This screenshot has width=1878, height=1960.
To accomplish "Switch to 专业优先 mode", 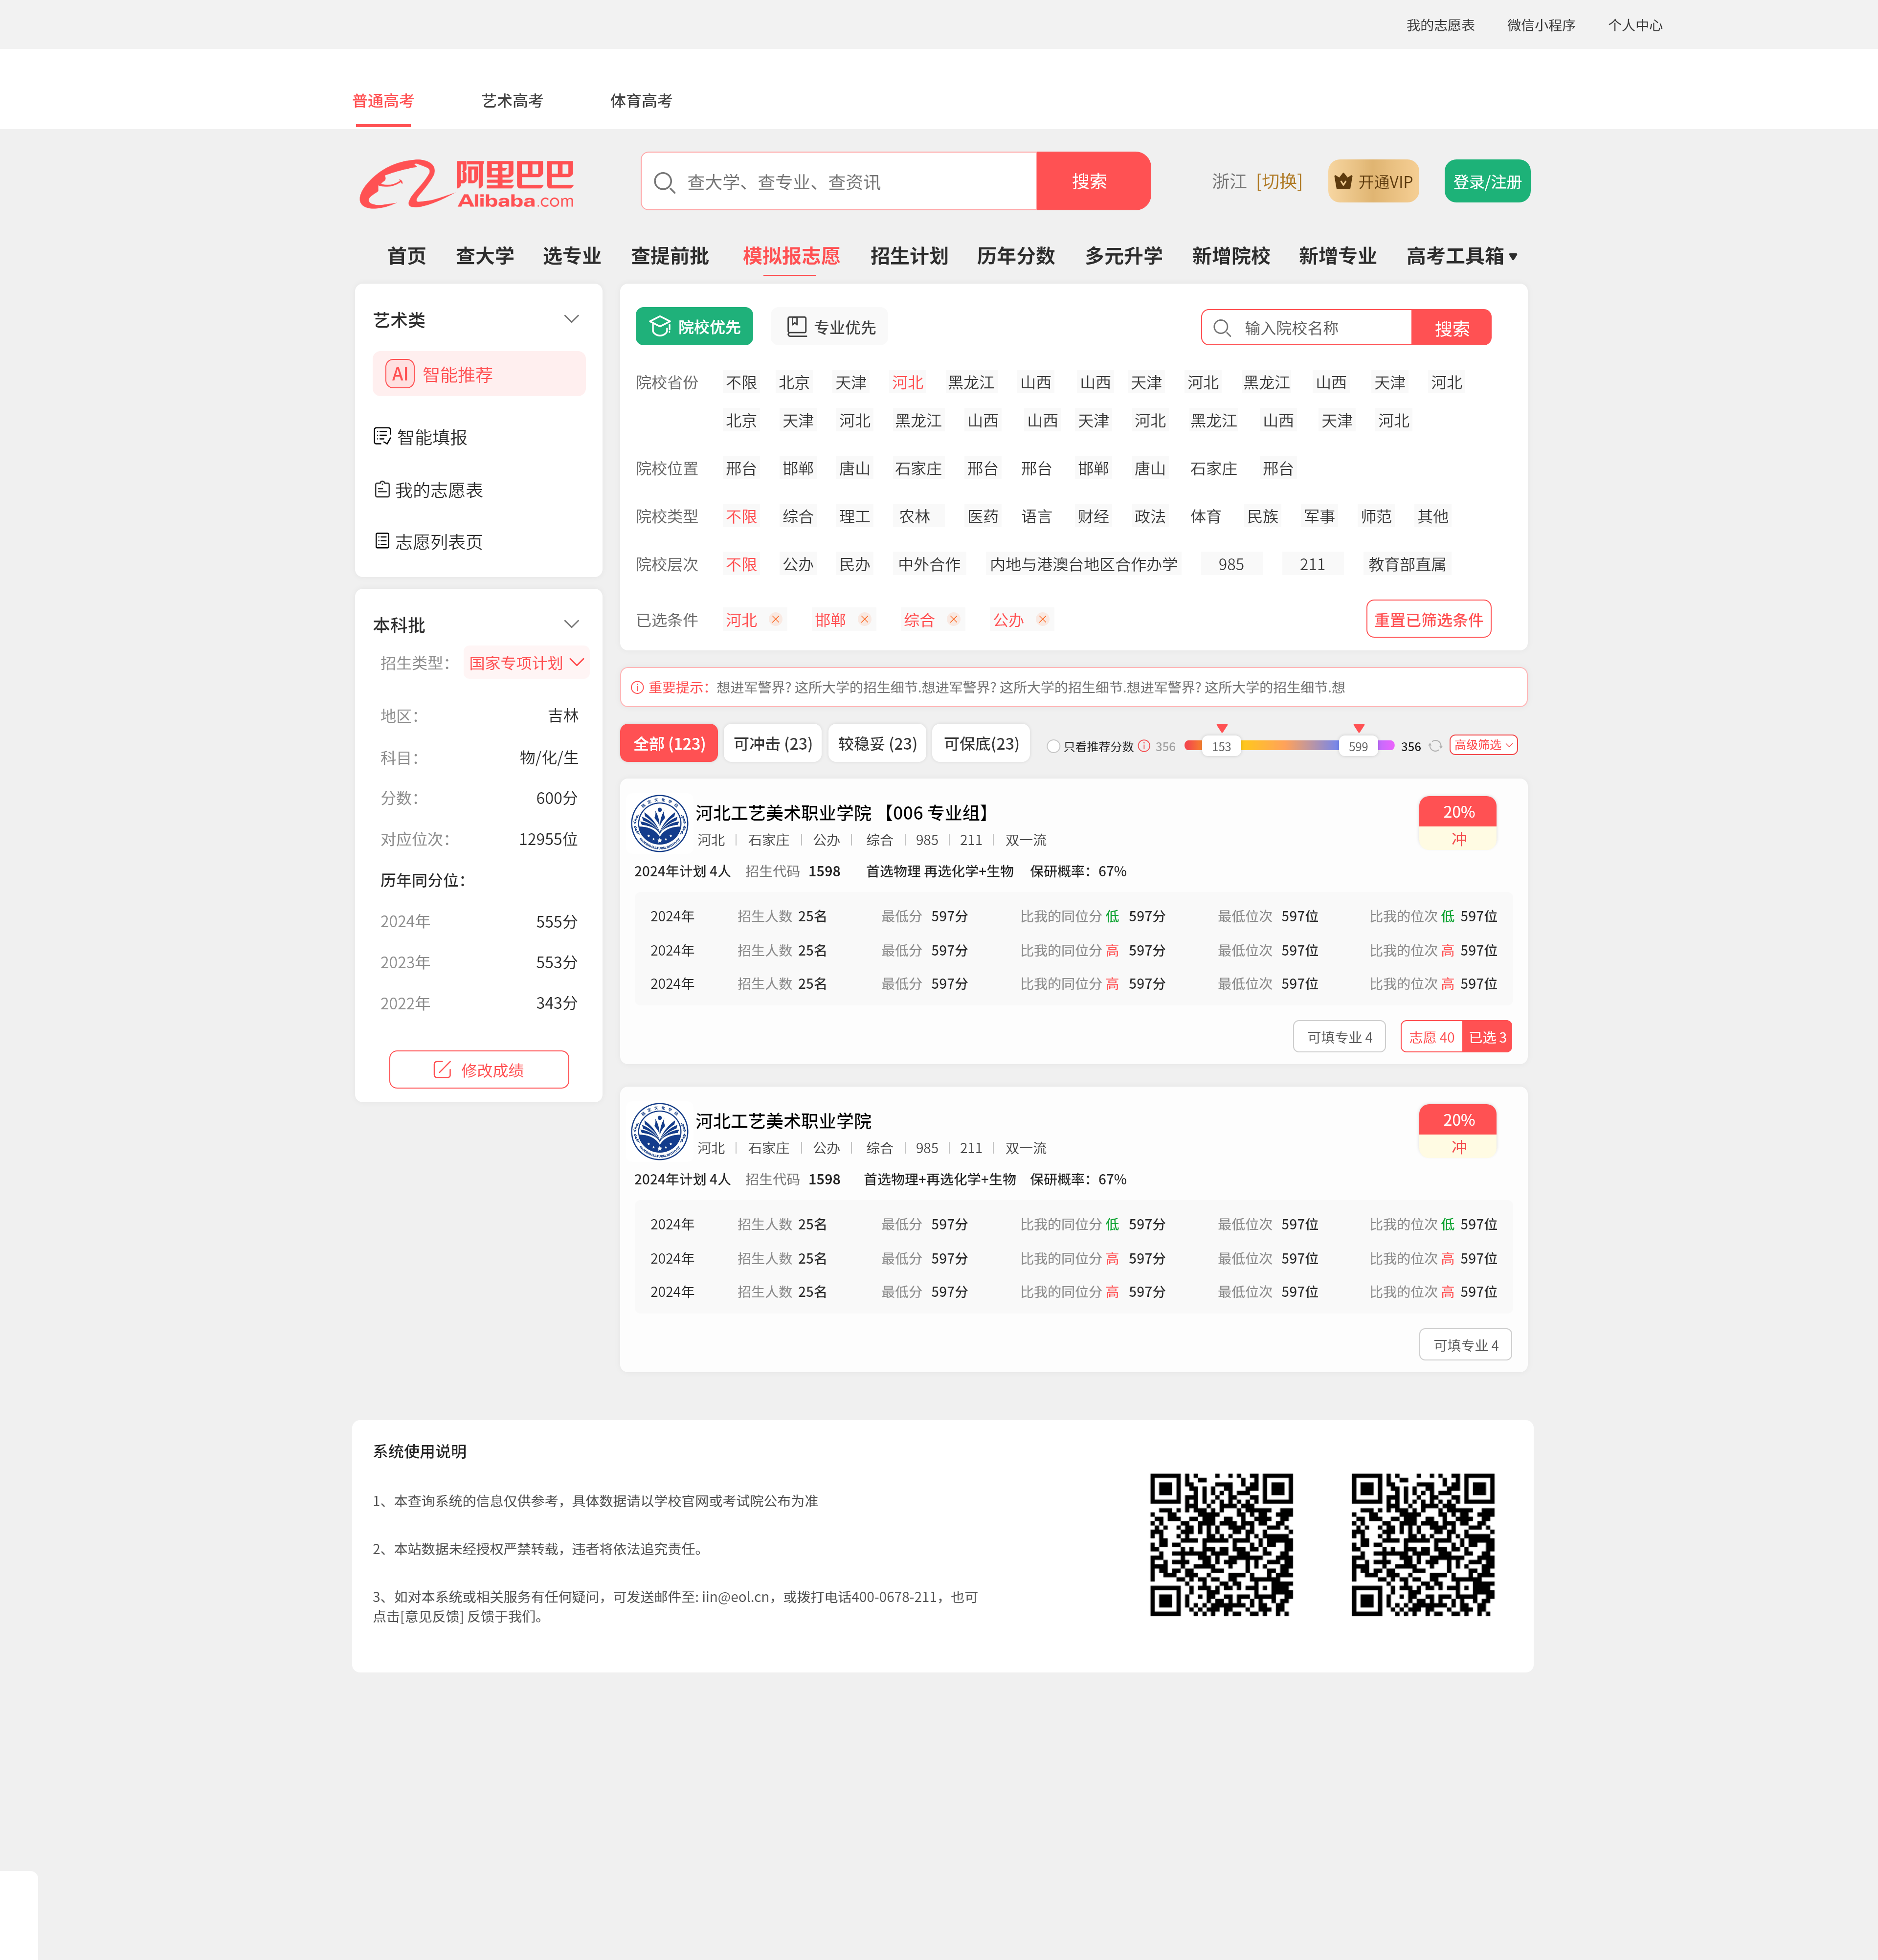I will tap(829, 327).
